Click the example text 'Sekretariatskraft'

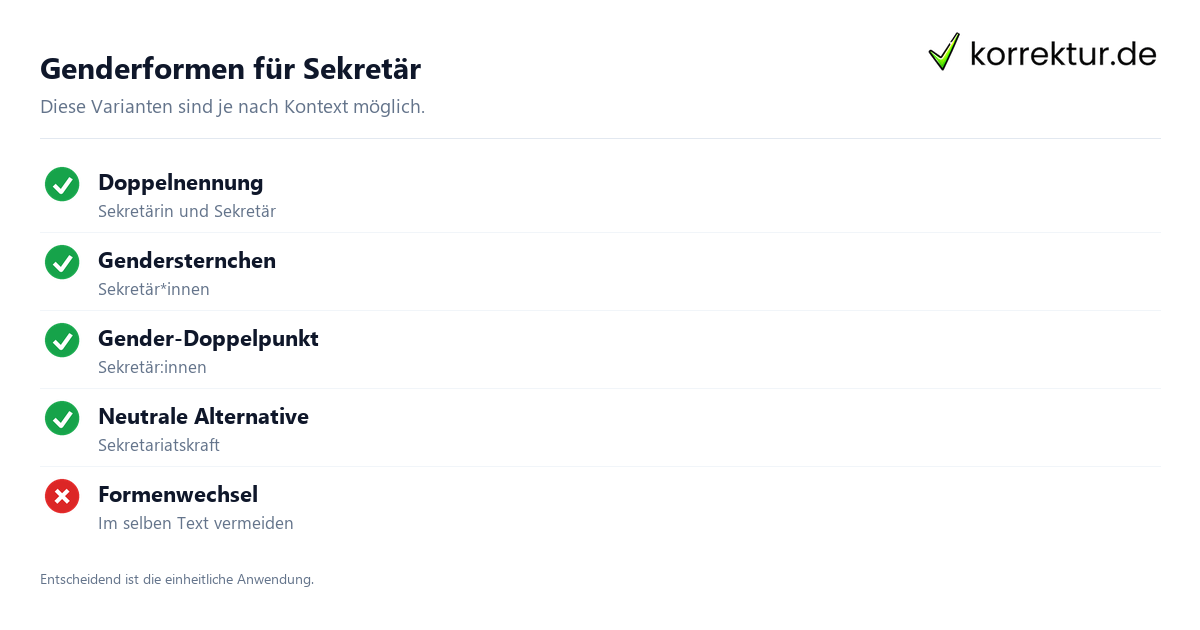[x=159, y=445]
